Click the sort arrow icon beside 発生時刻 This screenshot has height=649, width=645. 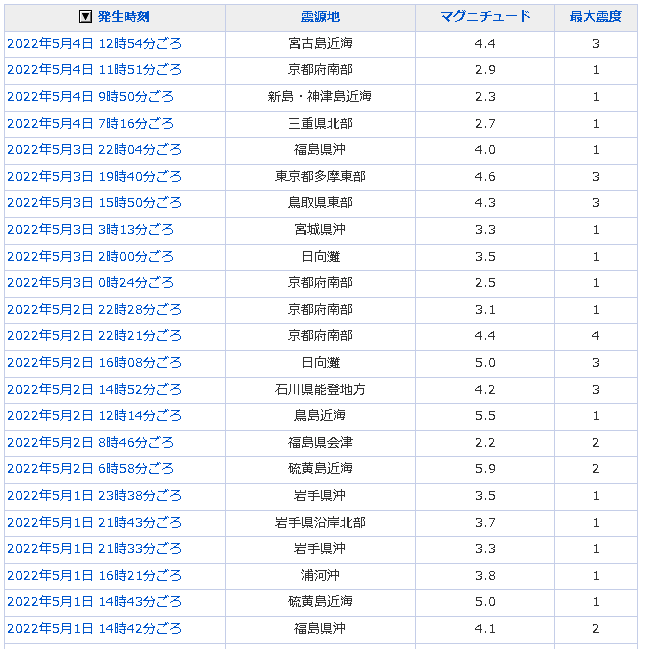click(x=85, y=17)
